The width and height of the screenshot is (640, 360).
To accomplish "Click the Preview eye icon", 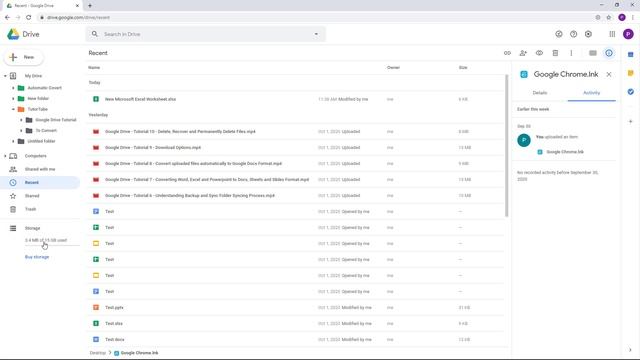I will coord(539,53).
